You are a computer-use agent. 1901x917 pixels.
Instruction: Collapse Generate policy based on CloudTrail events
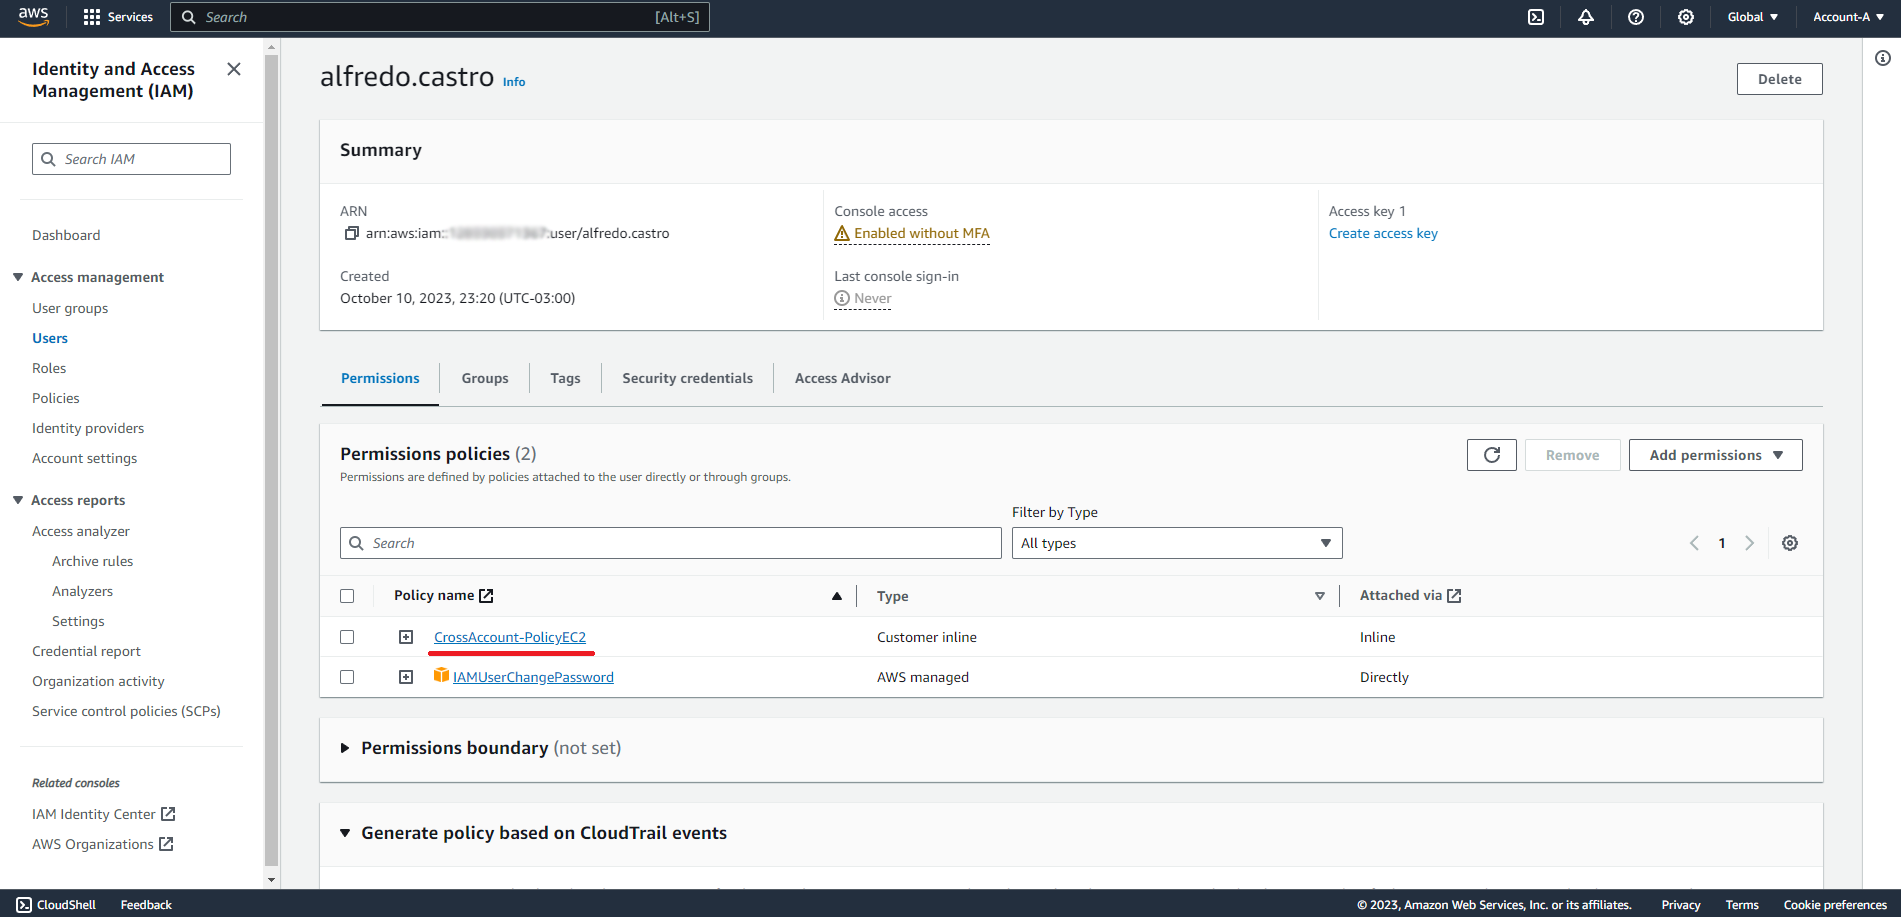coord(345,833)
